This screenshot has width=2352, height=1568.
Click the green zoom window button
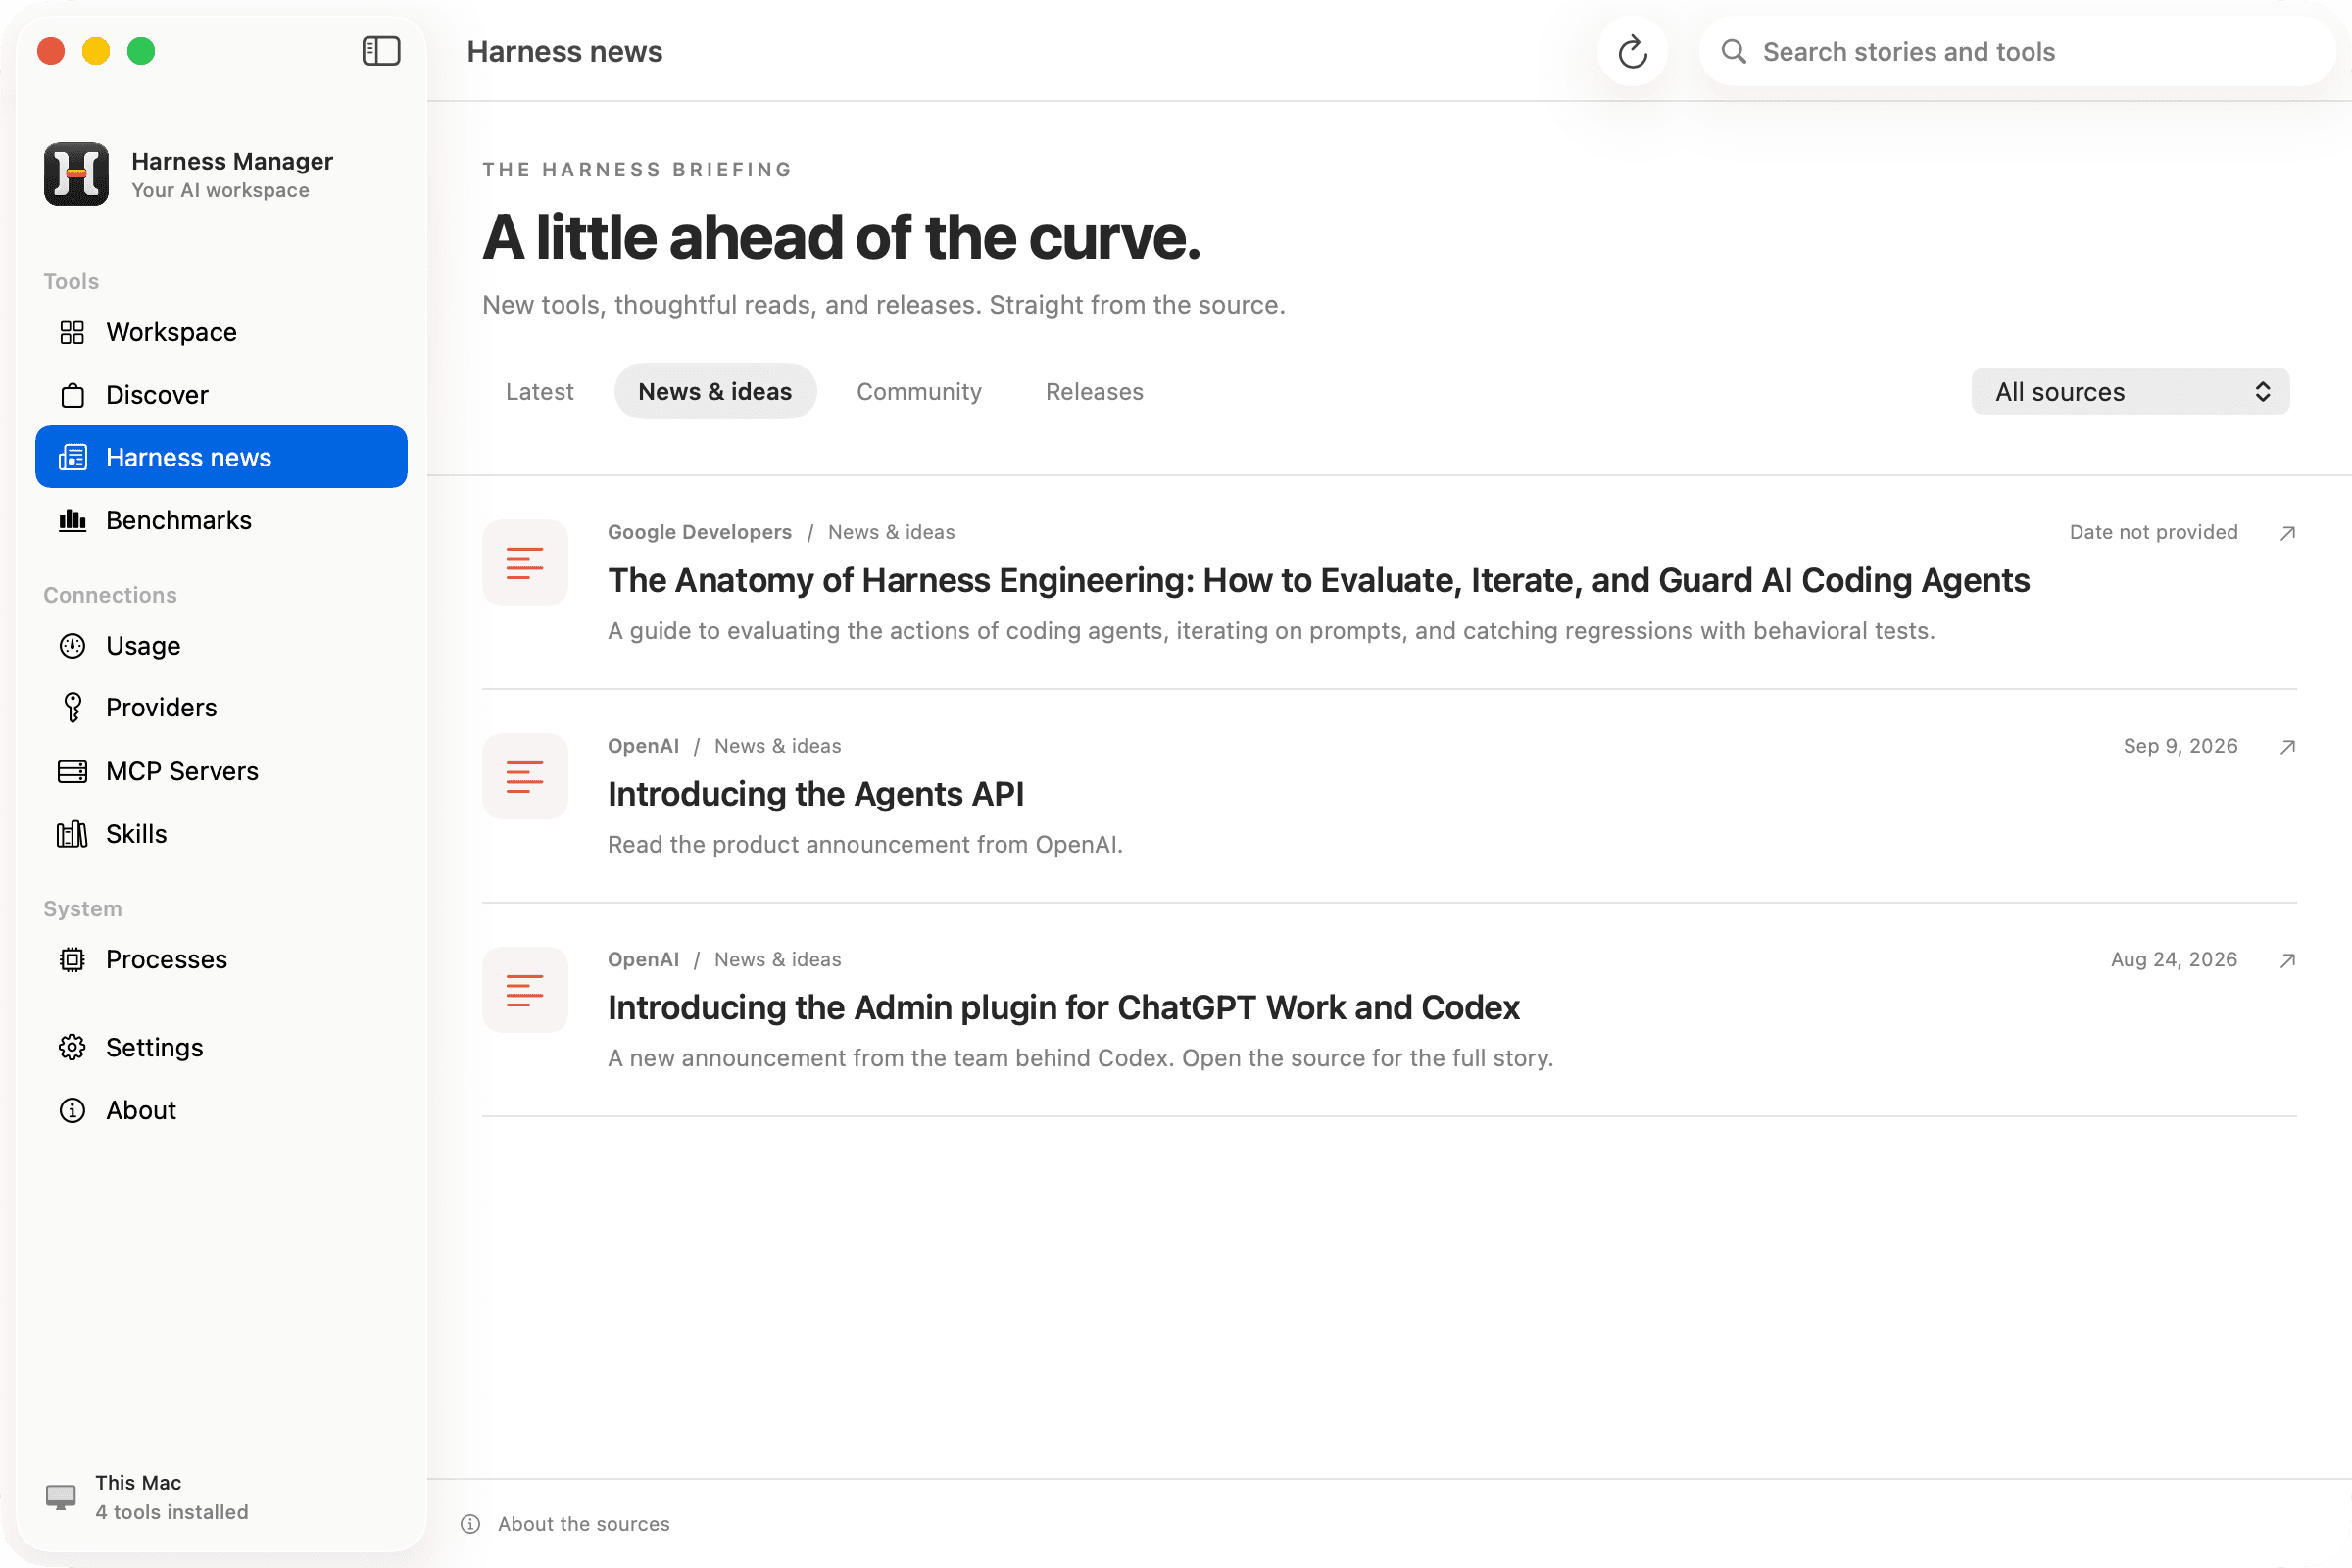(141, 51)
